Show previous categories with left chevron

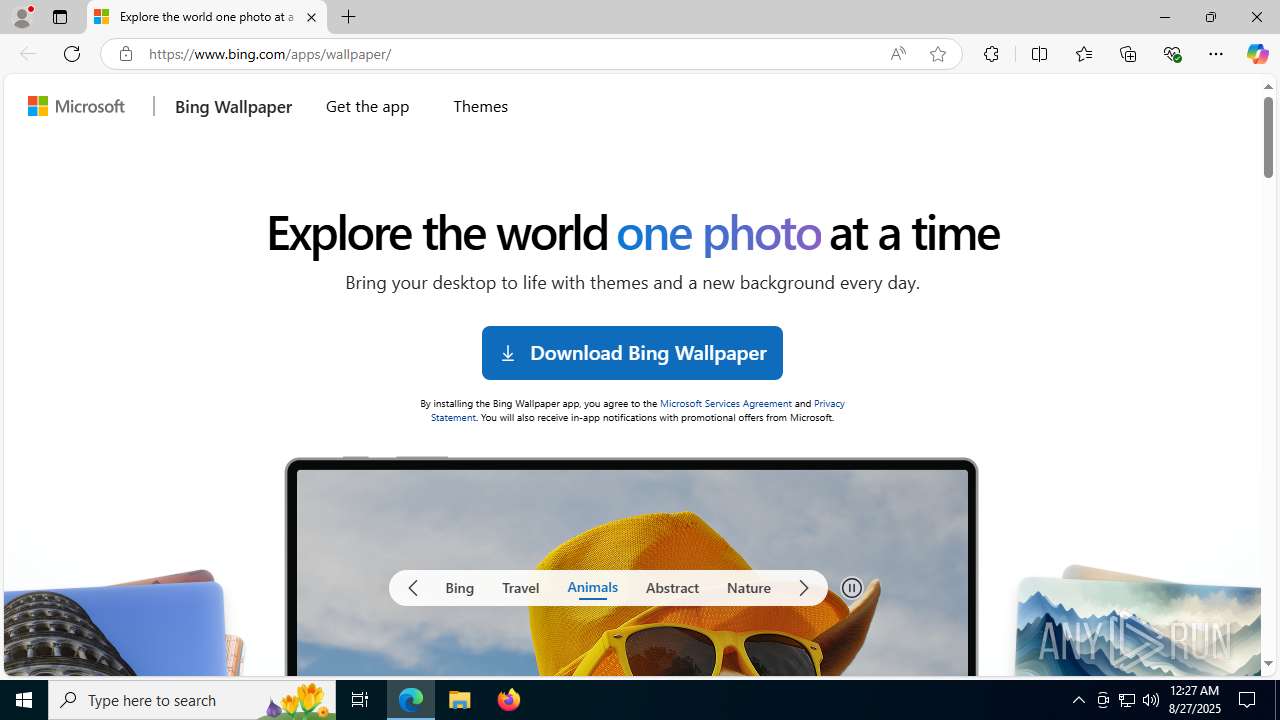(x=413, y=588)
